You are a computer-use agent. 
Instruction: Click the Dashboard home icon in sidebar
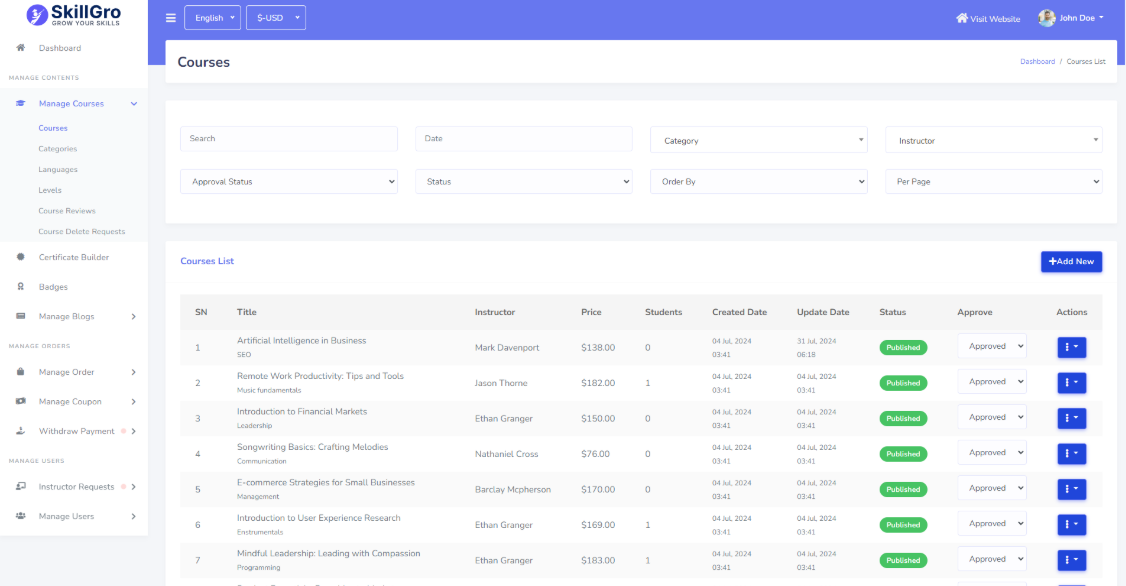pyautogui.click(x=20, y=48)
